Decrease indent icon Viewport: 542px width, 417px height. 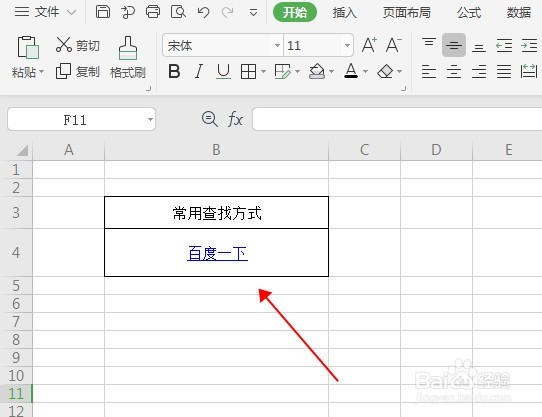point(504,45)
